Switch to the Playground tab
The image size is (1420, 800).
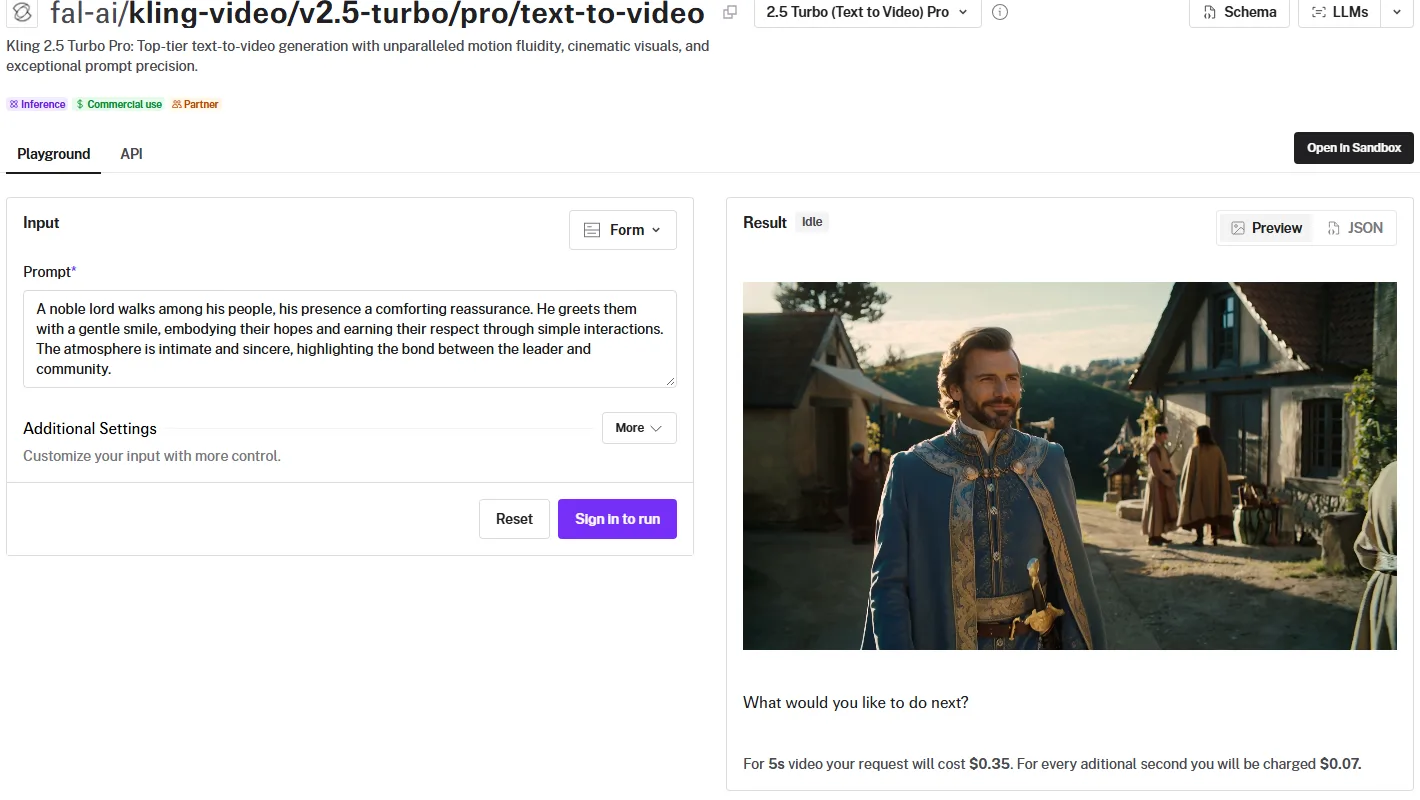[x=54, y=154]
